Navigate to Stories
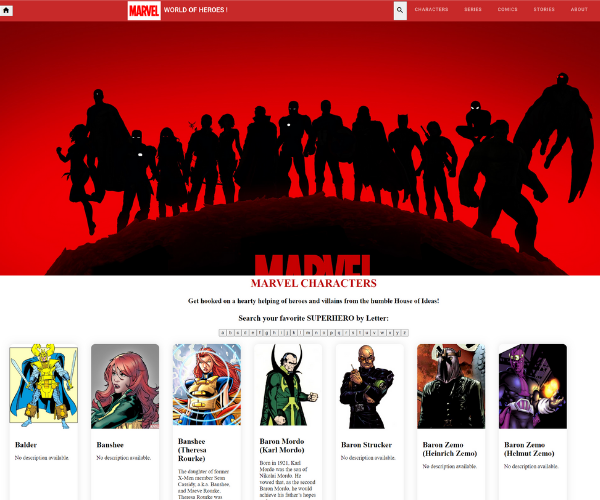This screenshot has height=500, width=600. pyautogui.click(x=544, y=10)
